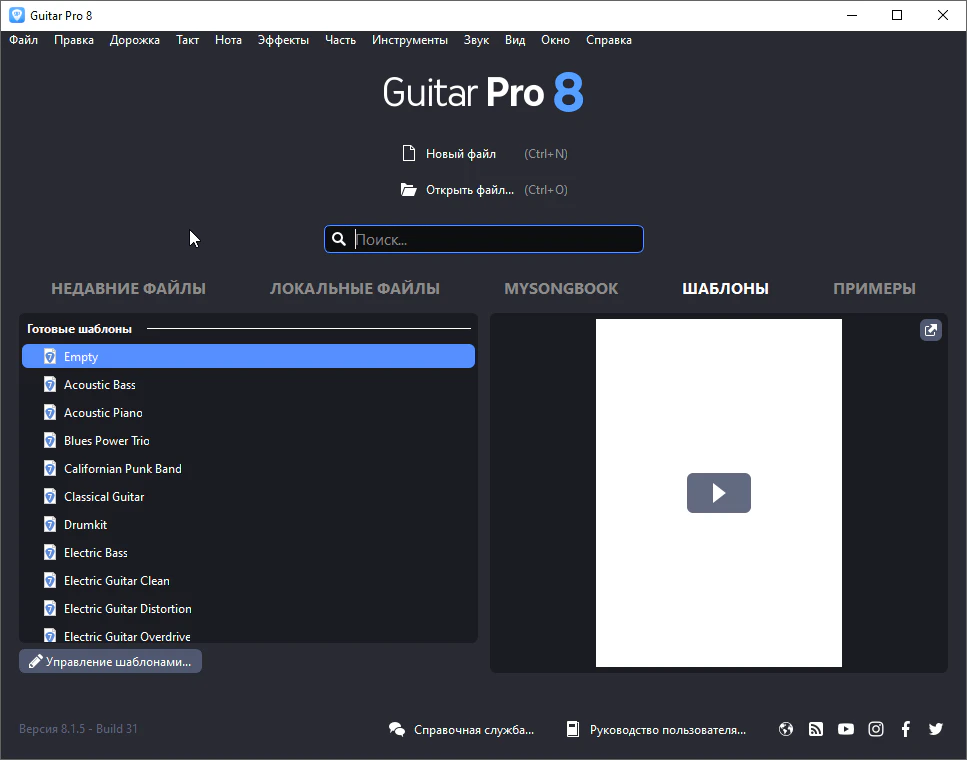The image size is (967, 760).
Task: Switch to the ПРИМЕРЫ tab
Action: [874, 288]
